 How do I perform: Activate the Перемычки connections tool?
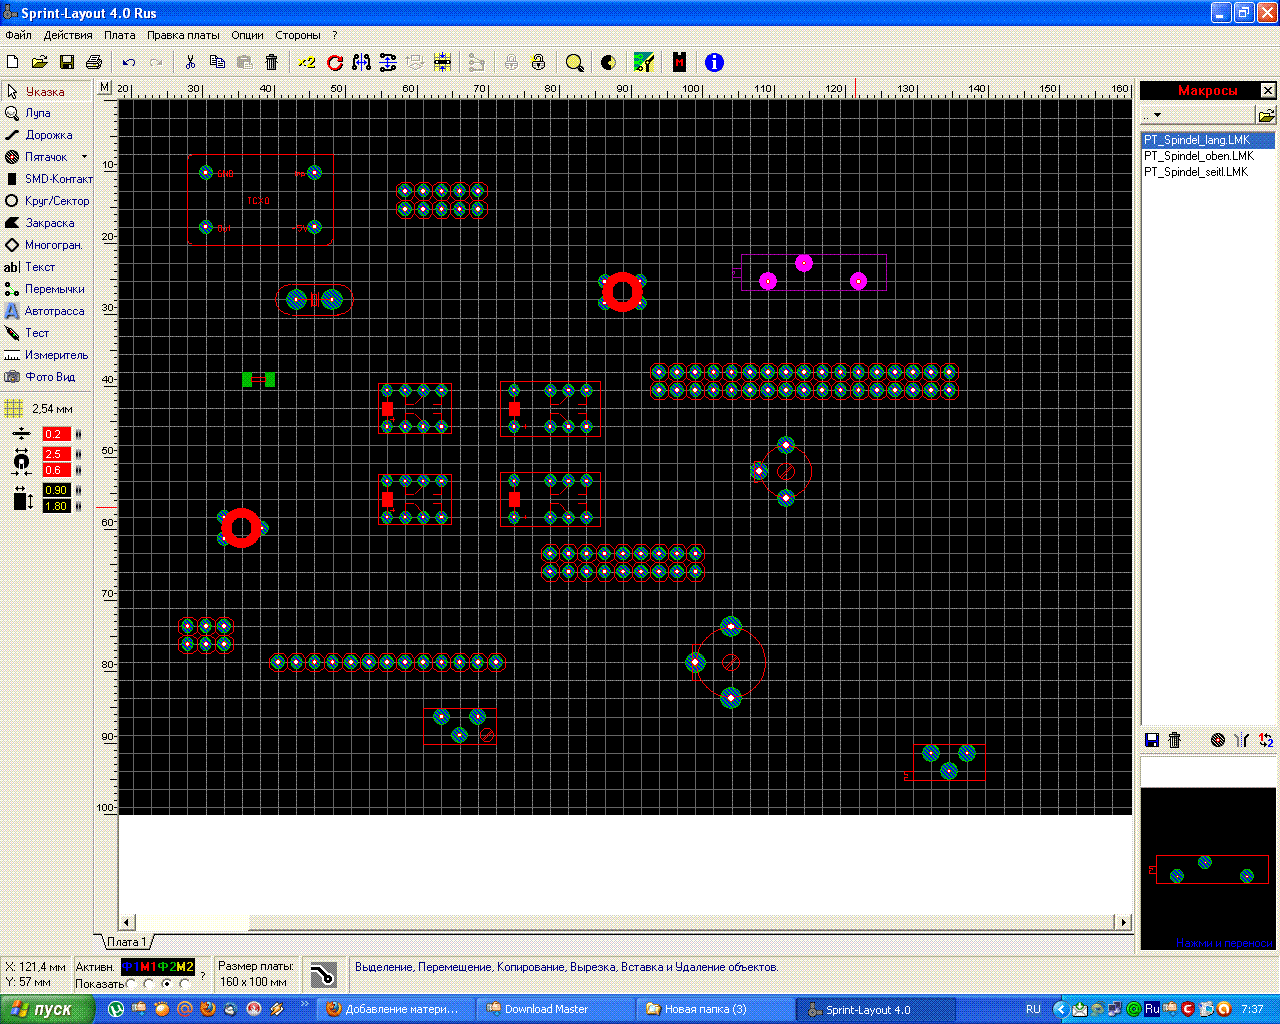point(47,289)
